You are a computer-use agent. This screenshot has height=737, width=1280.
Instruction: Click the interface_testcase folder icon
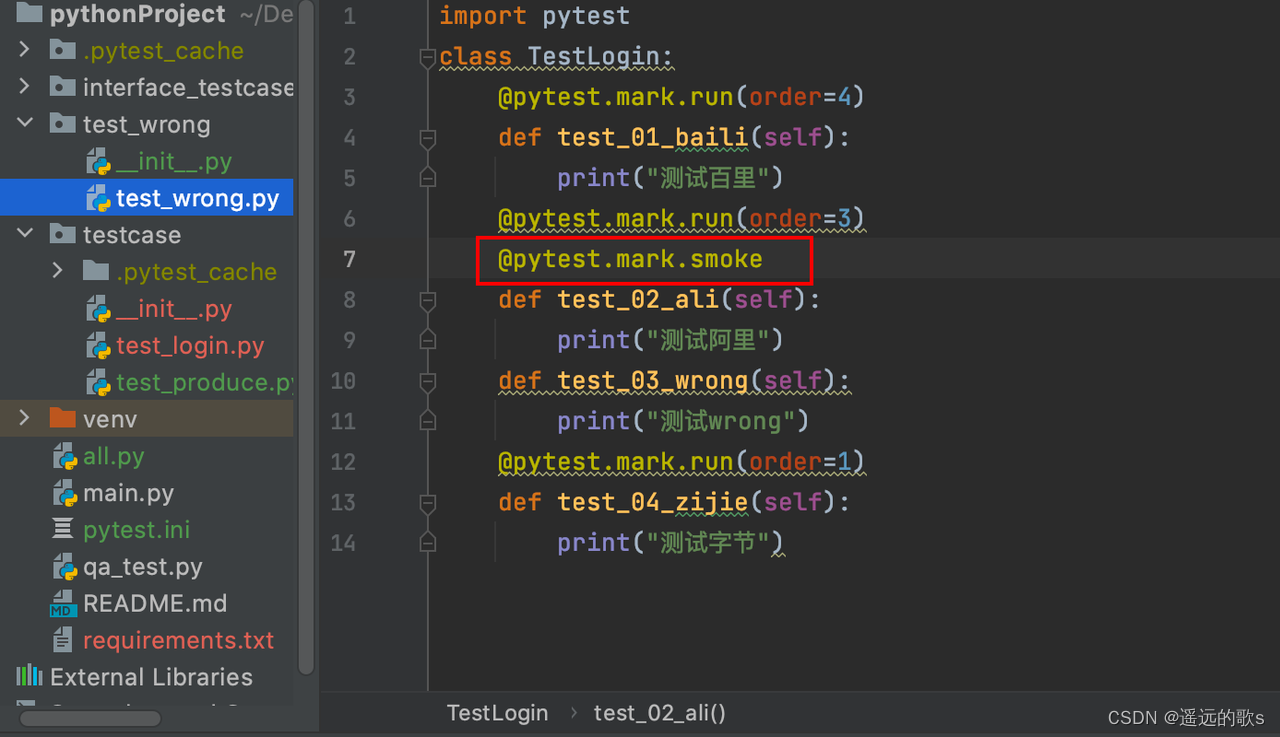coord(62,87)
